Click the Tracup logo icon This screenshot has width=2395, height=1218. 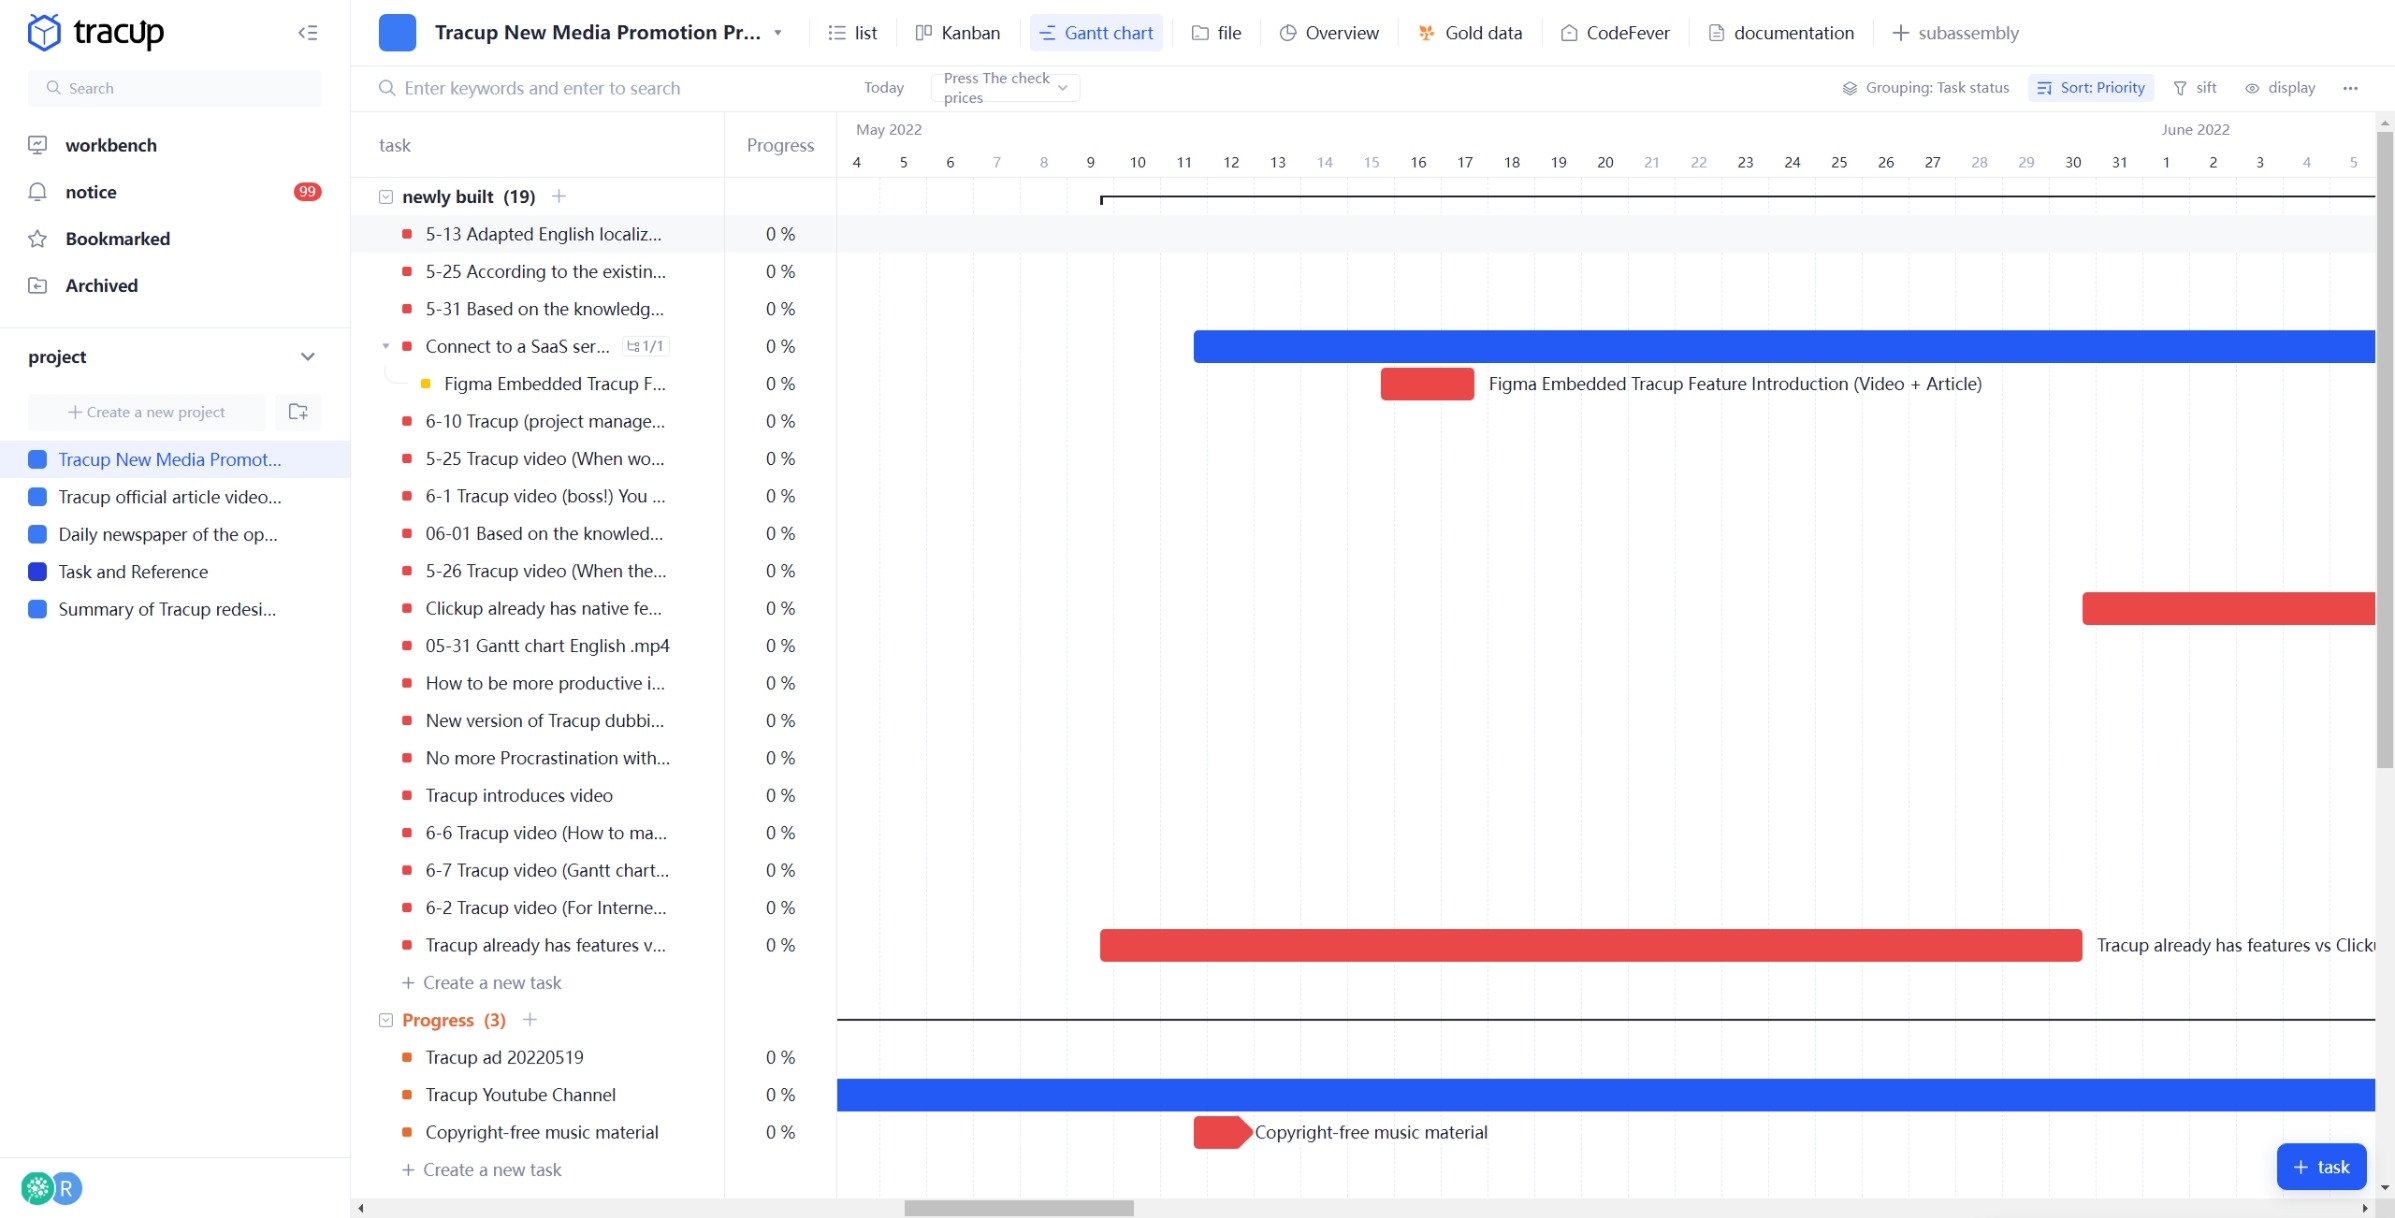[x=42, y=31]
